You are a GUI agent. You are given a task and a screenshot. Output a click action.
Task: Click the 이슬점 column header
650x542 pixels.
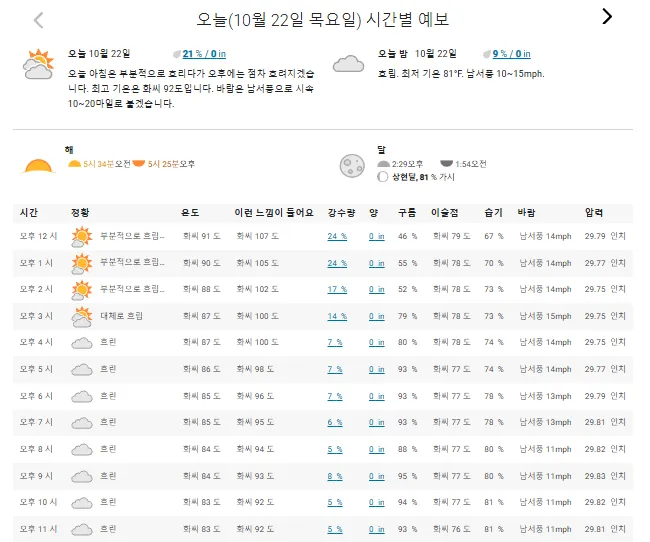pos(444,213)
